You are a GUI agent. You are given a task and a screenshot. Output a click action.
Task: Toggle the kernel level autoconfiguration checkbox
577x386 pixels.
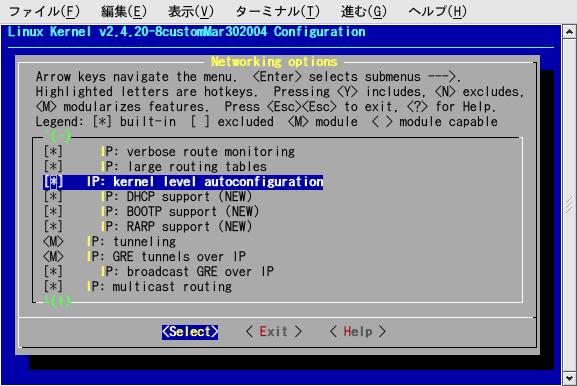[x=53, y=181]
